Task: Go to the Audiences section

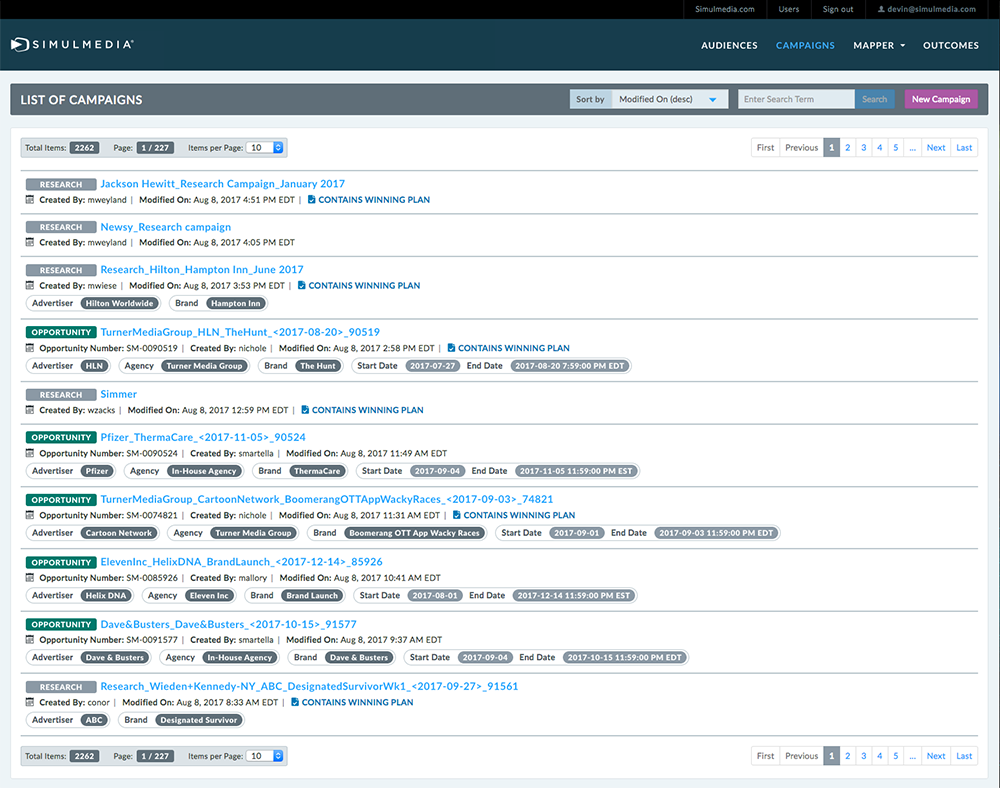Action: (x=729, y=45)
